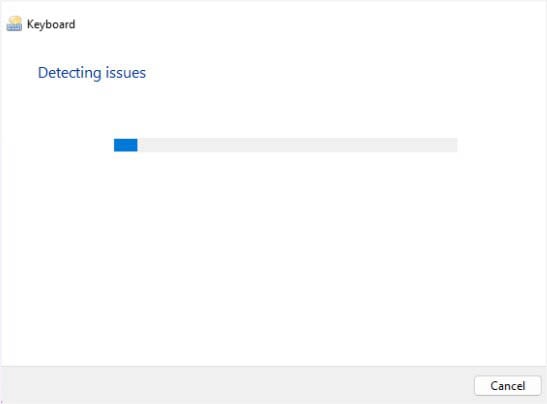
Task: Click the Keyboard troubleshooter icon
Action: coord(14,24)
